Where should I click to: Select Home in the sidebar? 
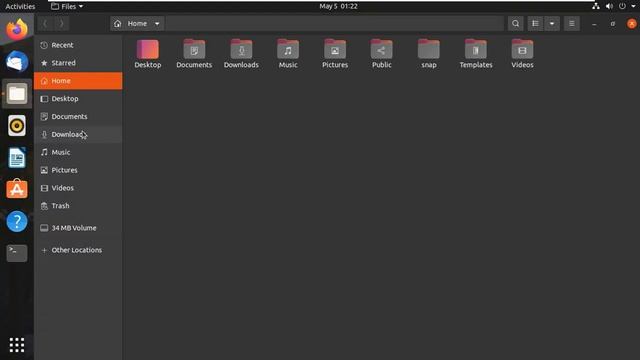[x=78, y=81]
